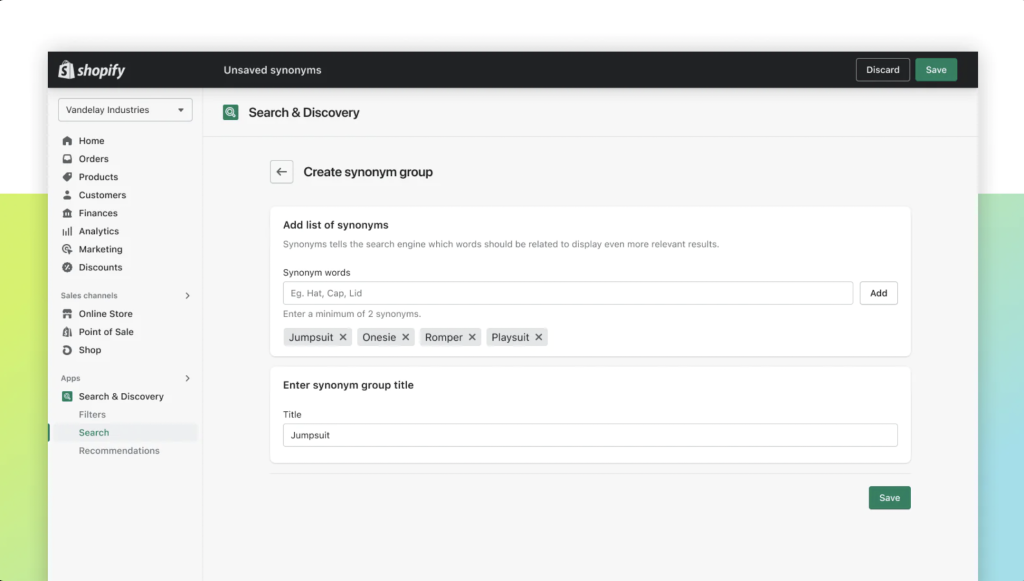This screenshot has height=581, width=1024.
Task: Open the Vandelay Industries store dropdown
Action: coord(125,110)
